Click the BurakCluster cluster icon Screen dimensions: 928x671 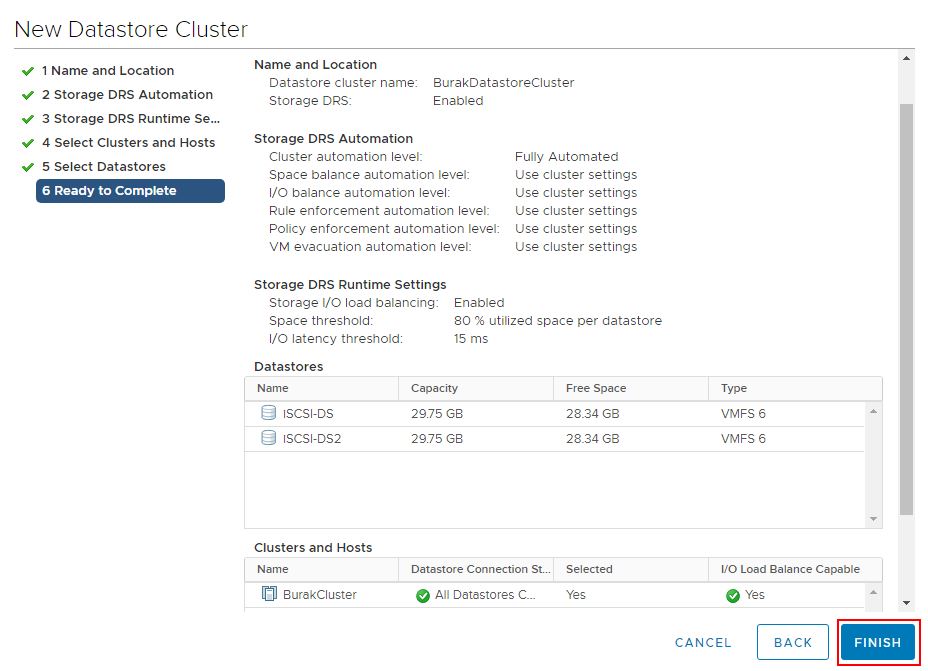tap(269, 593)
